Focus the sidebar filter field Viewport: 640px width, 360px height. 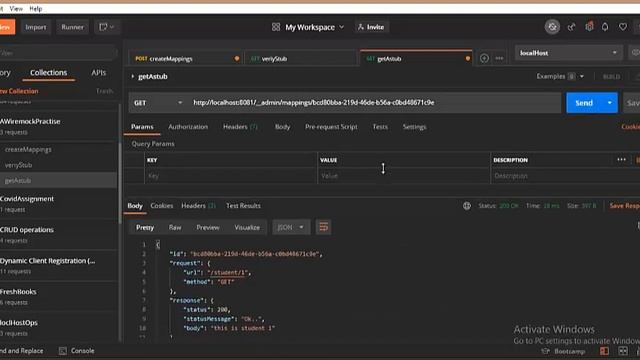point(58,53)
